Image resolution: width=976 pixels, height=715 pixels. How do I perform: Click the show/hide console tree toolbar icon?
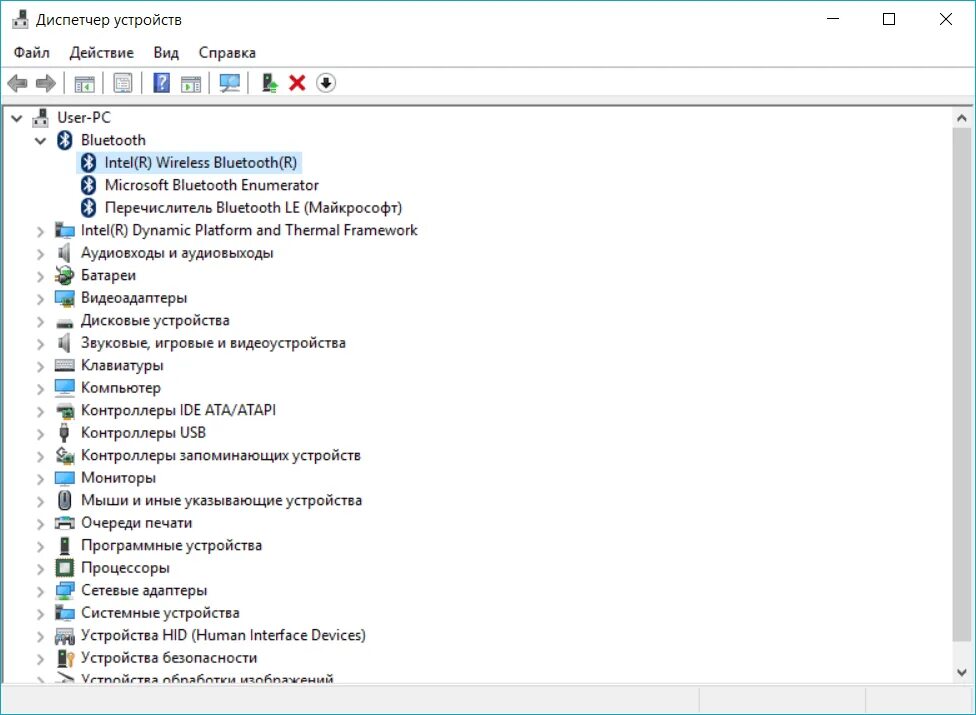[x=84, y=83]
